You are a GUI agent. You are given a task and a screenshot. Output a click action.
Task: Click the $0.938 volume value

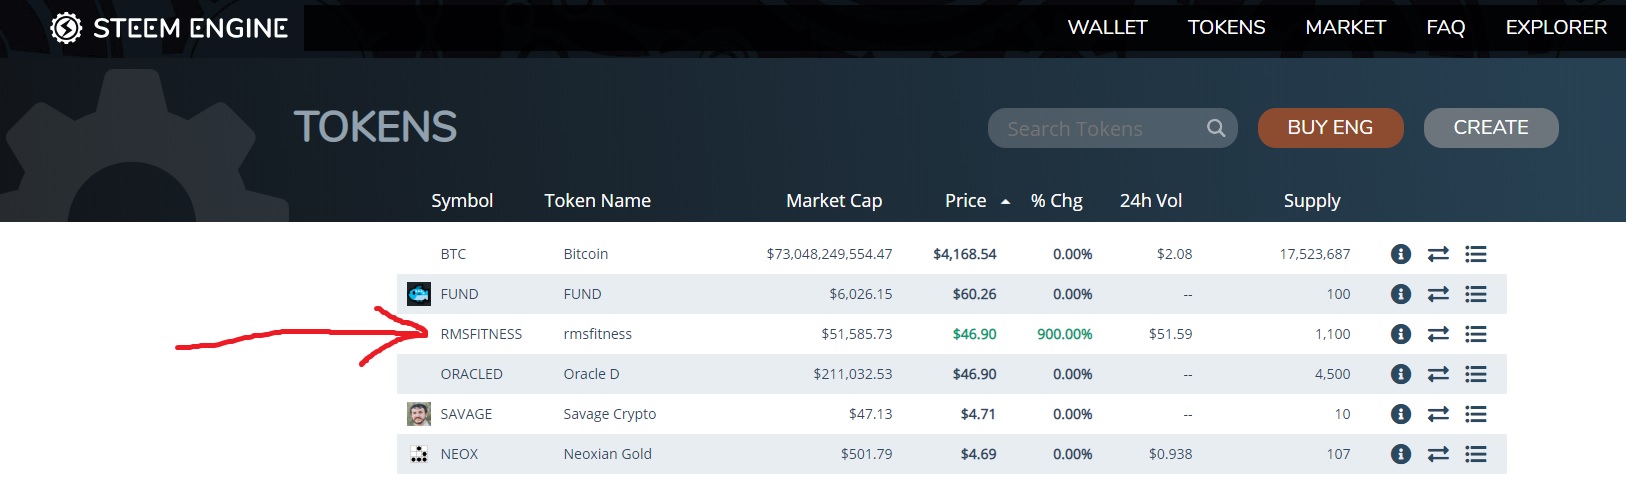1170,454
